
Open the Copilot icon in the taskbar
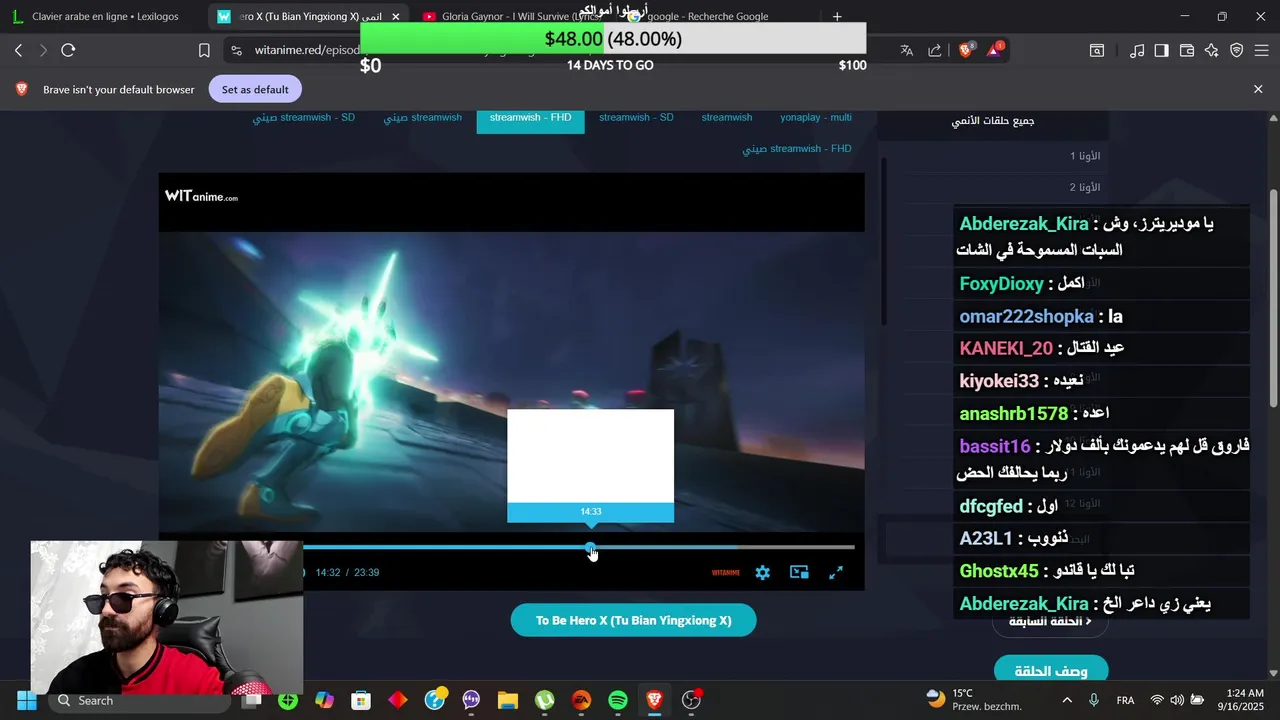pyautogui.click(x=324, y=700)
